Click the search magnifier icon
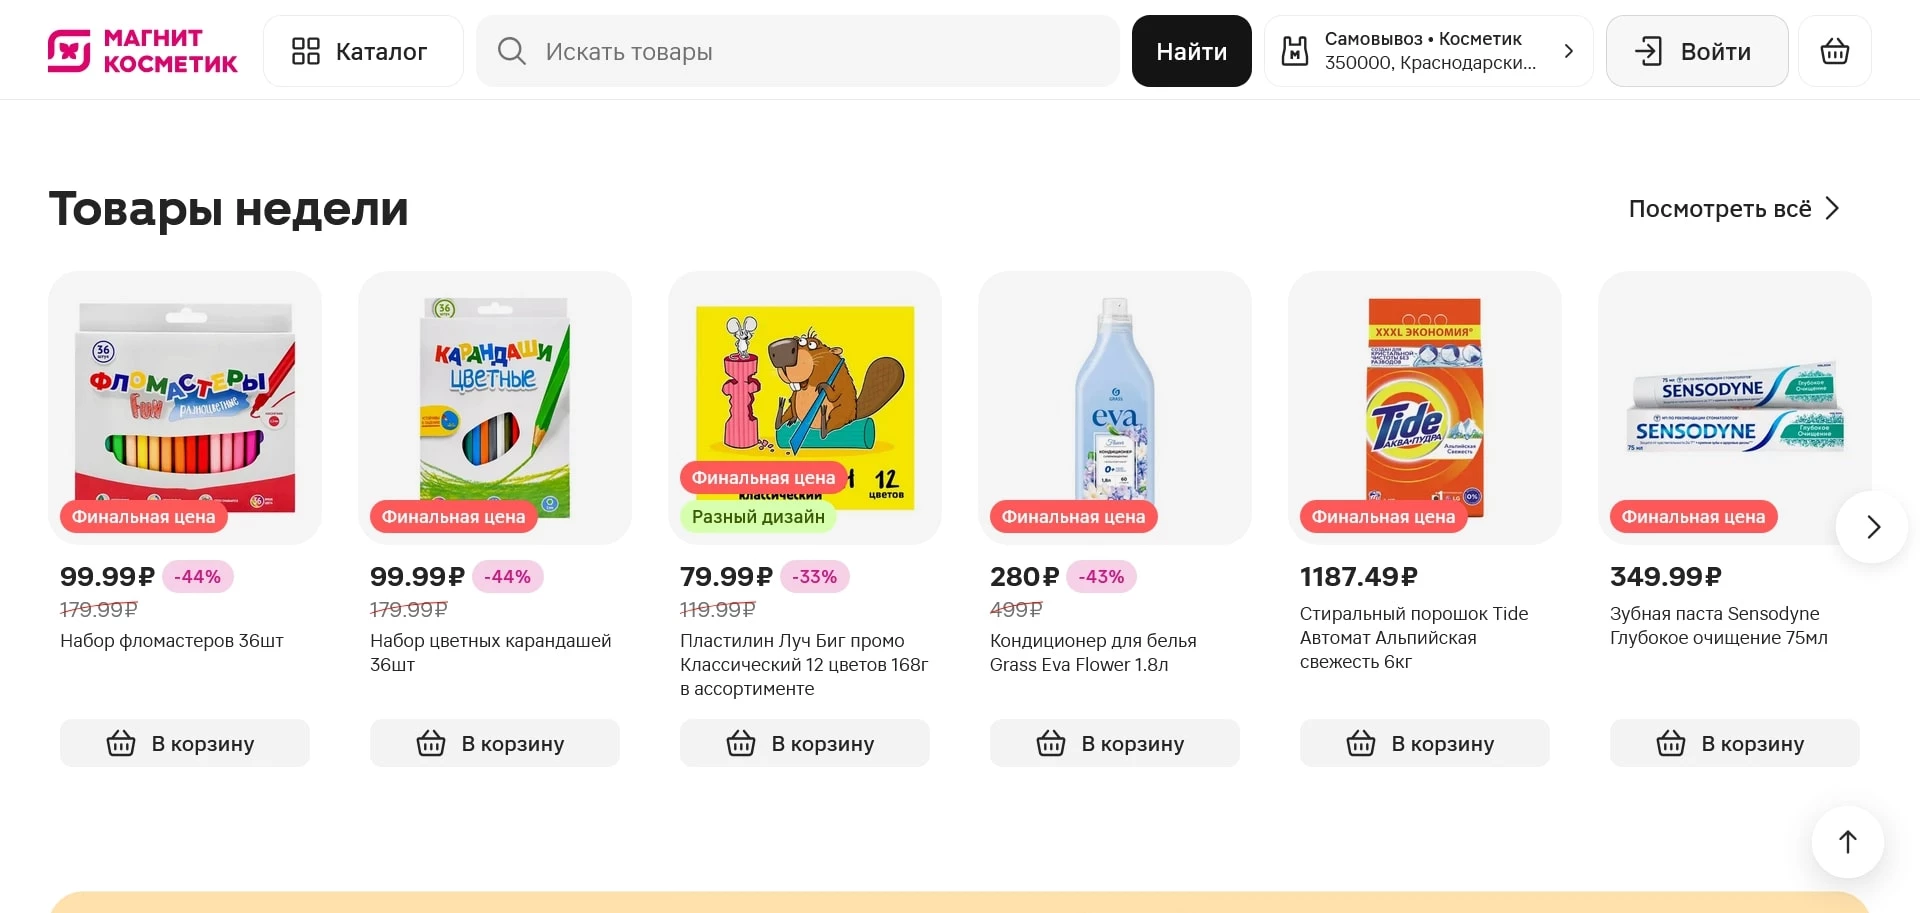 tap(511, 51)
